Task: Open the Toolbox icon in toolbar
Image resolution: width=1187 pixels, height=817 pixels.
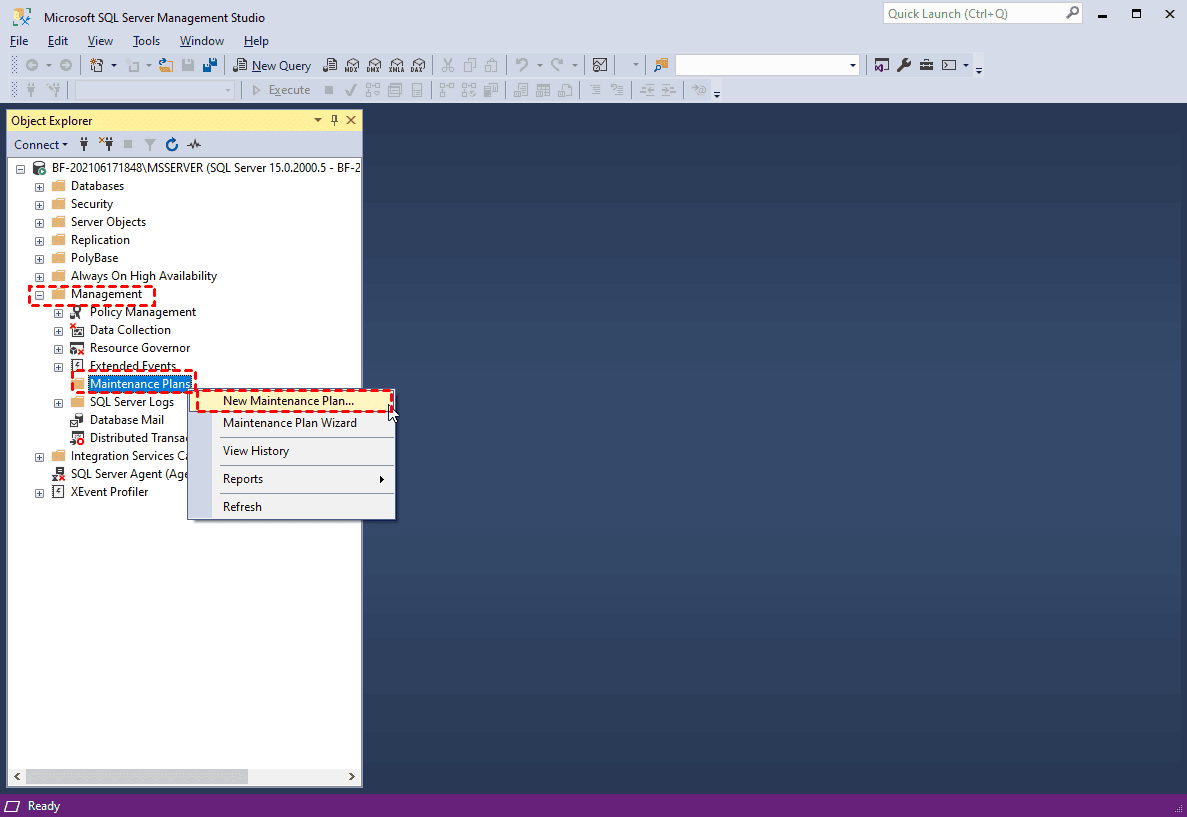Action: pos(926,65)
